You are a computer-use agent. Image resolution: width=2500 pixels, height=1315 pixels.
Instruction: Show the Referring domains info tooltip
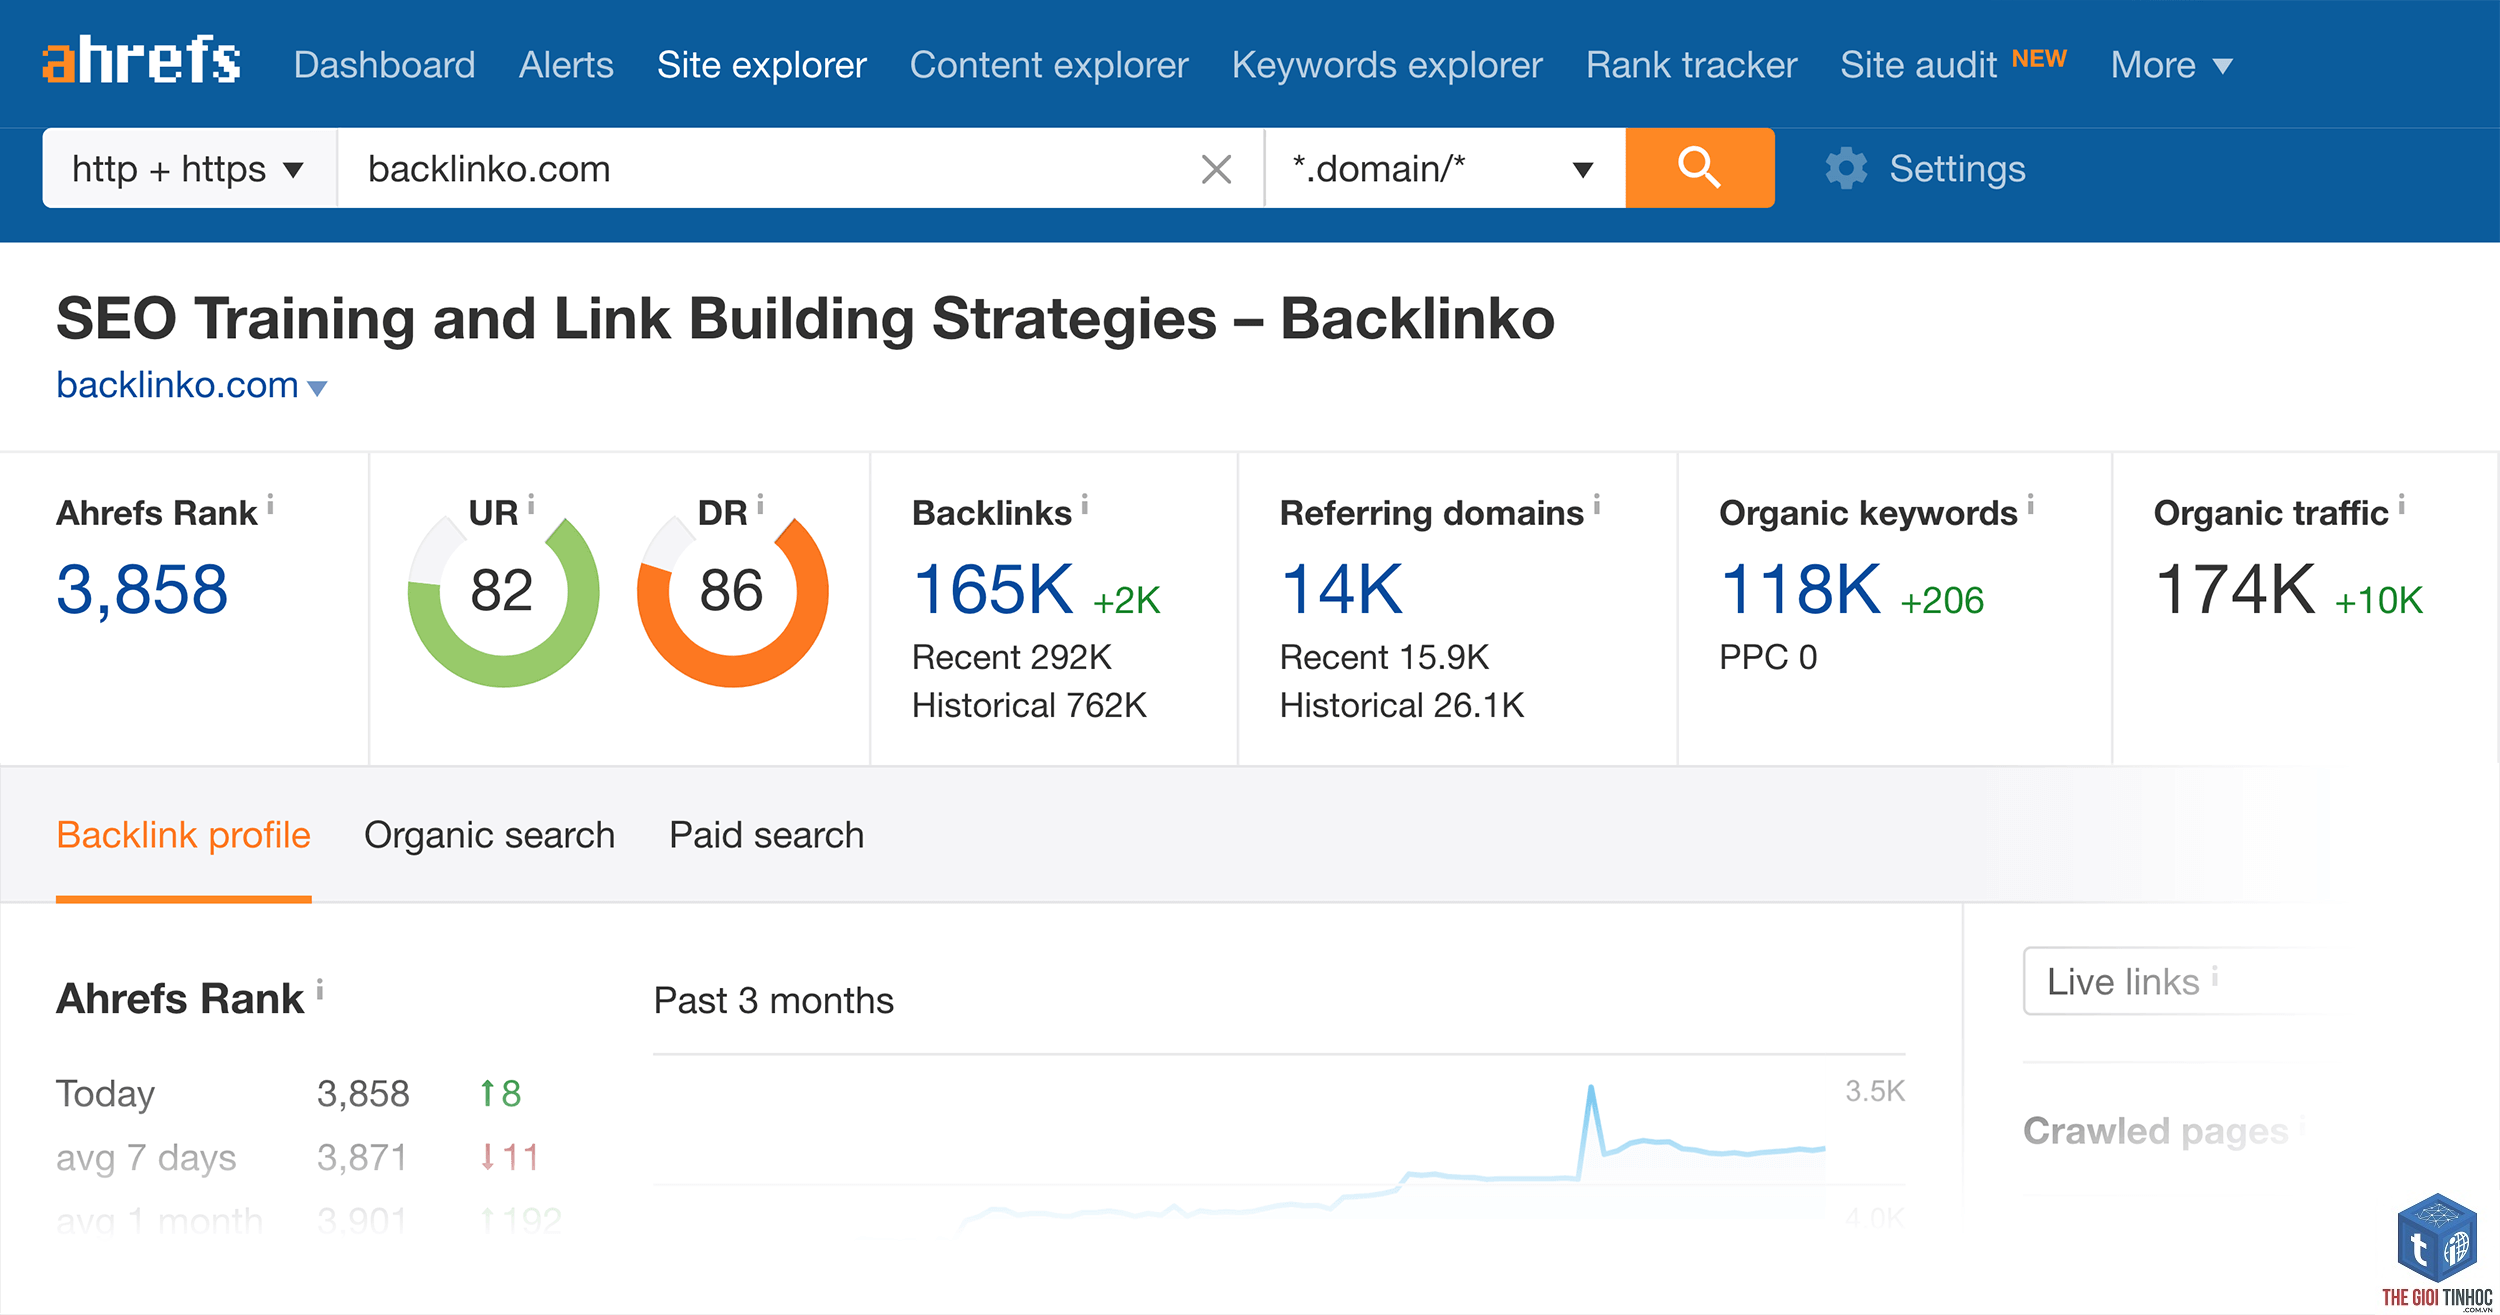(x=1597, y=506)
